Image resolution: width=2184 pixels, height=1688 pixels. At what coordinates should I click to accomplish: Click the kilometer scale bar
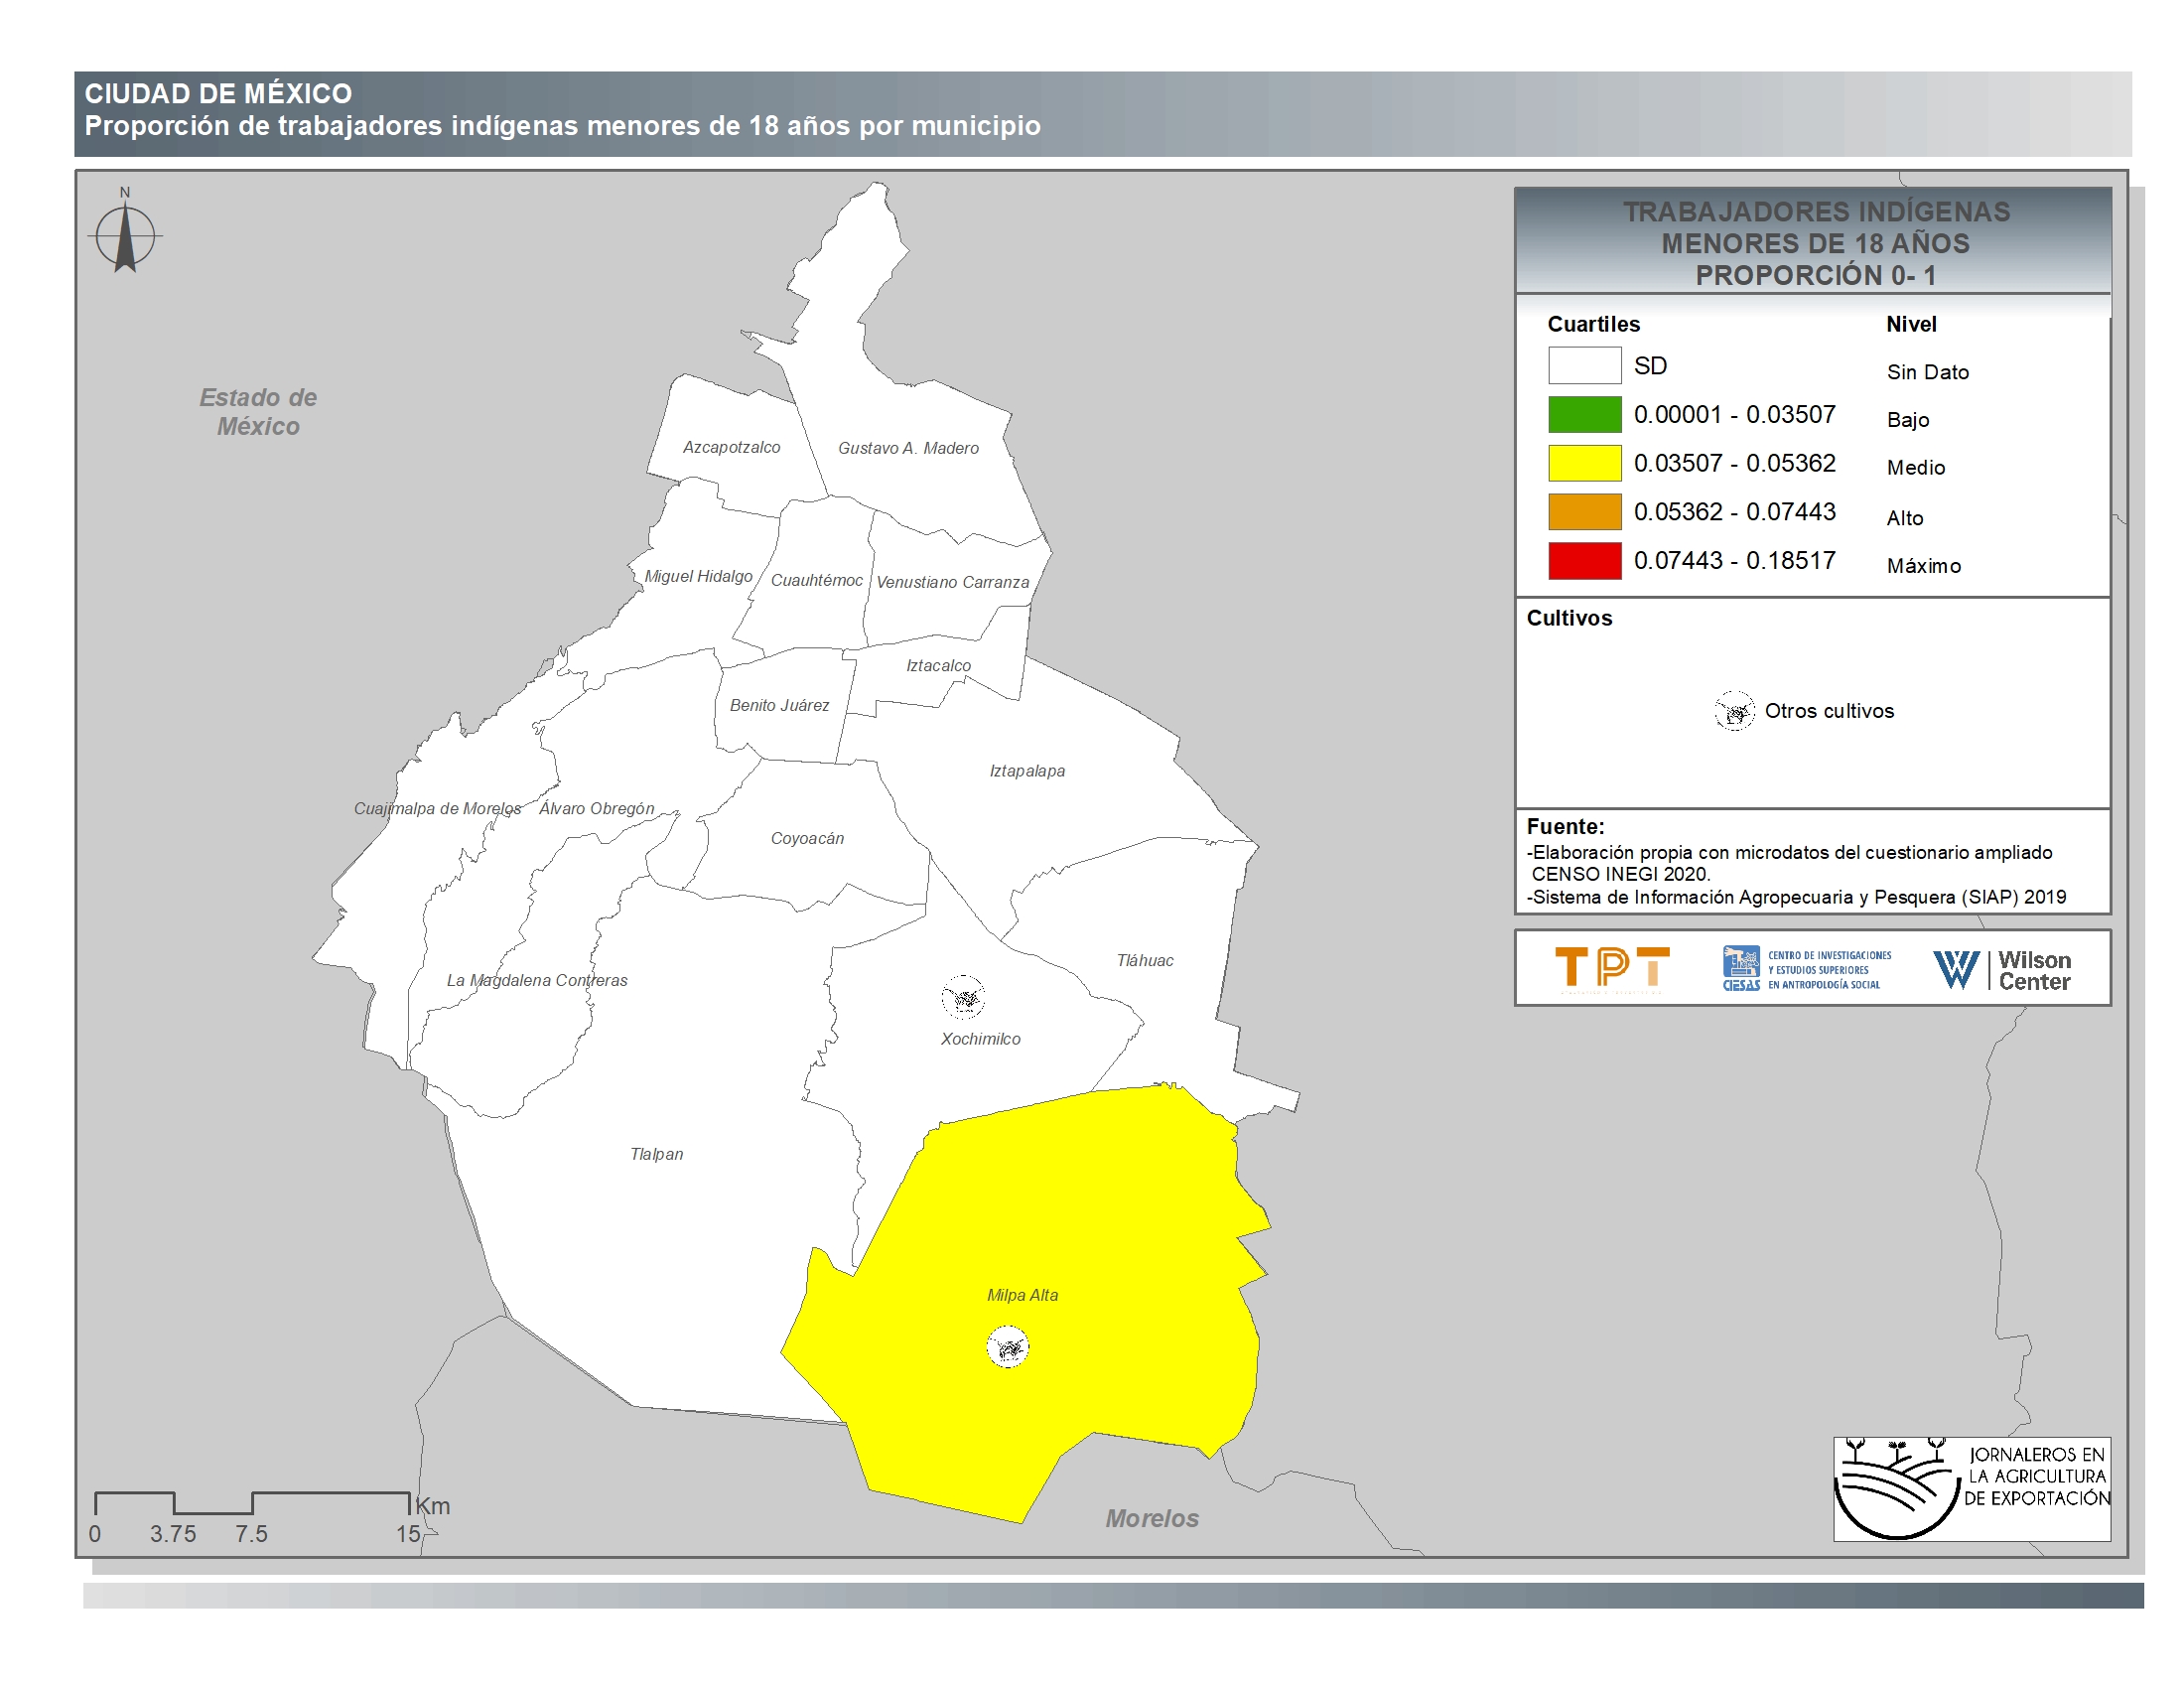252,1503
